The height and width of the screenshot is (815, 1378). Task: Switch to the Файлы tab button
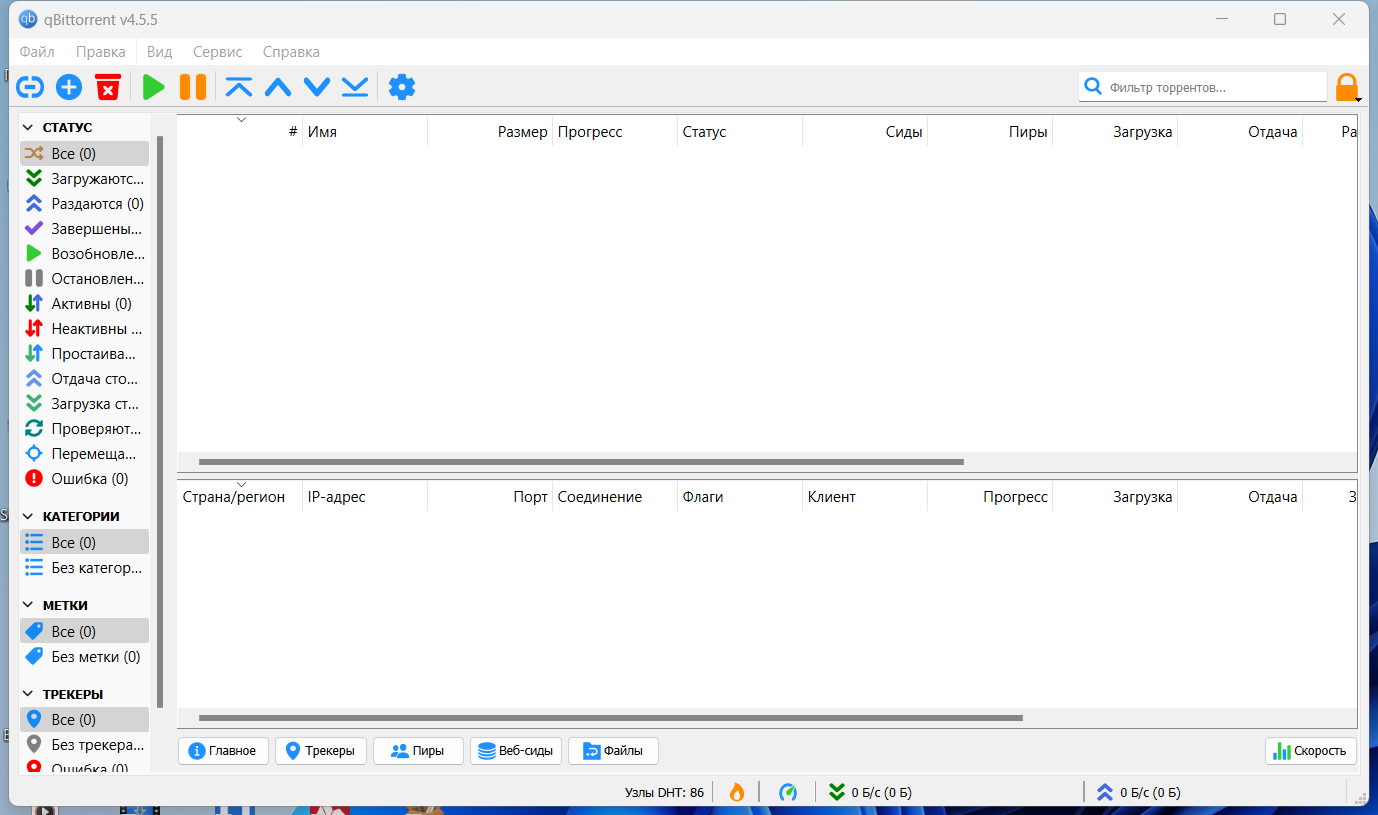(x=613, y=751)
